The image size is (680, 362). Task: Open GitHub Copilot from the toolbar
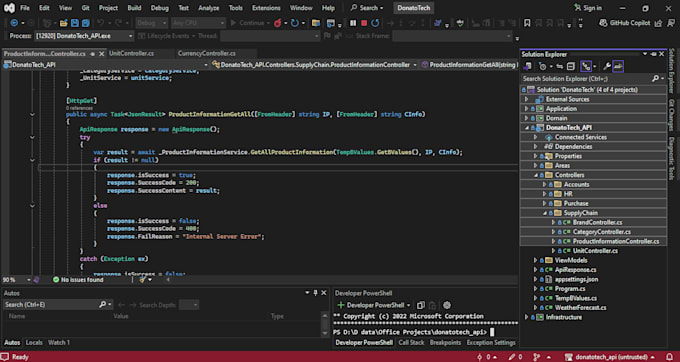(624, 23)
